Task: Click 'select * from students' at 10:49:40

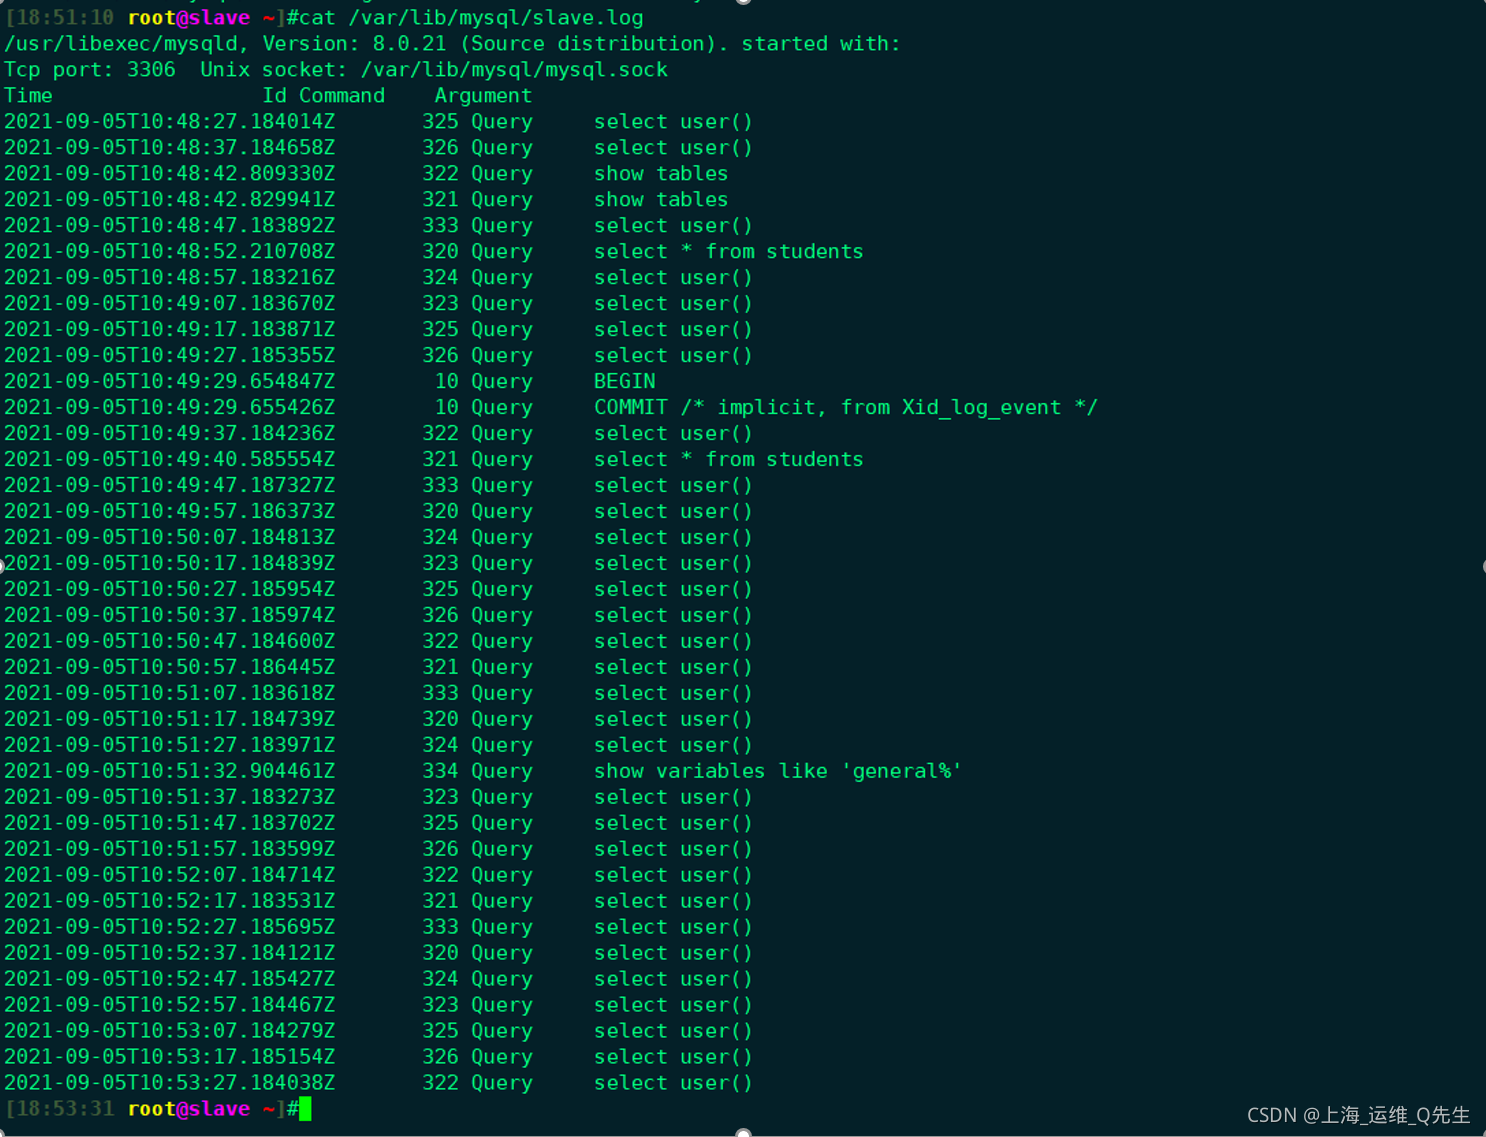Action: coord(729,460)
